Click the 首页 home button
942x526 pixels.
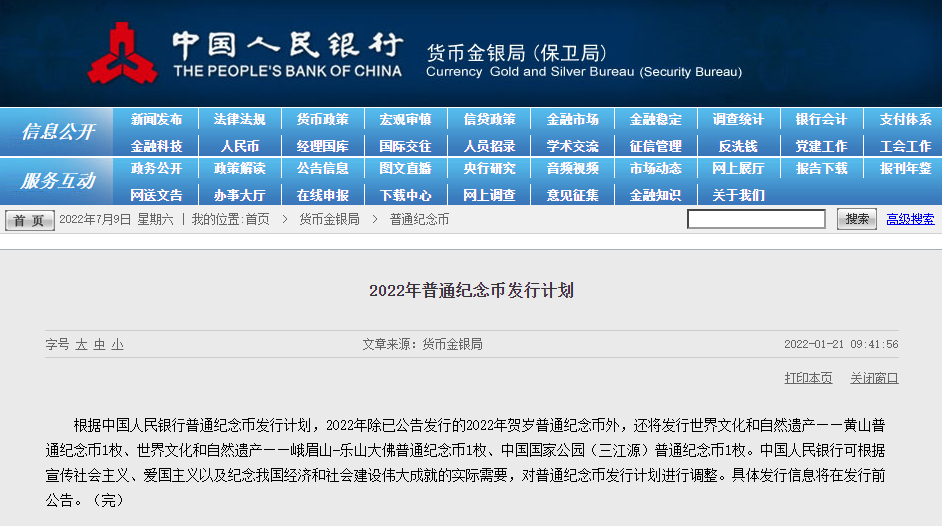(x=29, y=220)
